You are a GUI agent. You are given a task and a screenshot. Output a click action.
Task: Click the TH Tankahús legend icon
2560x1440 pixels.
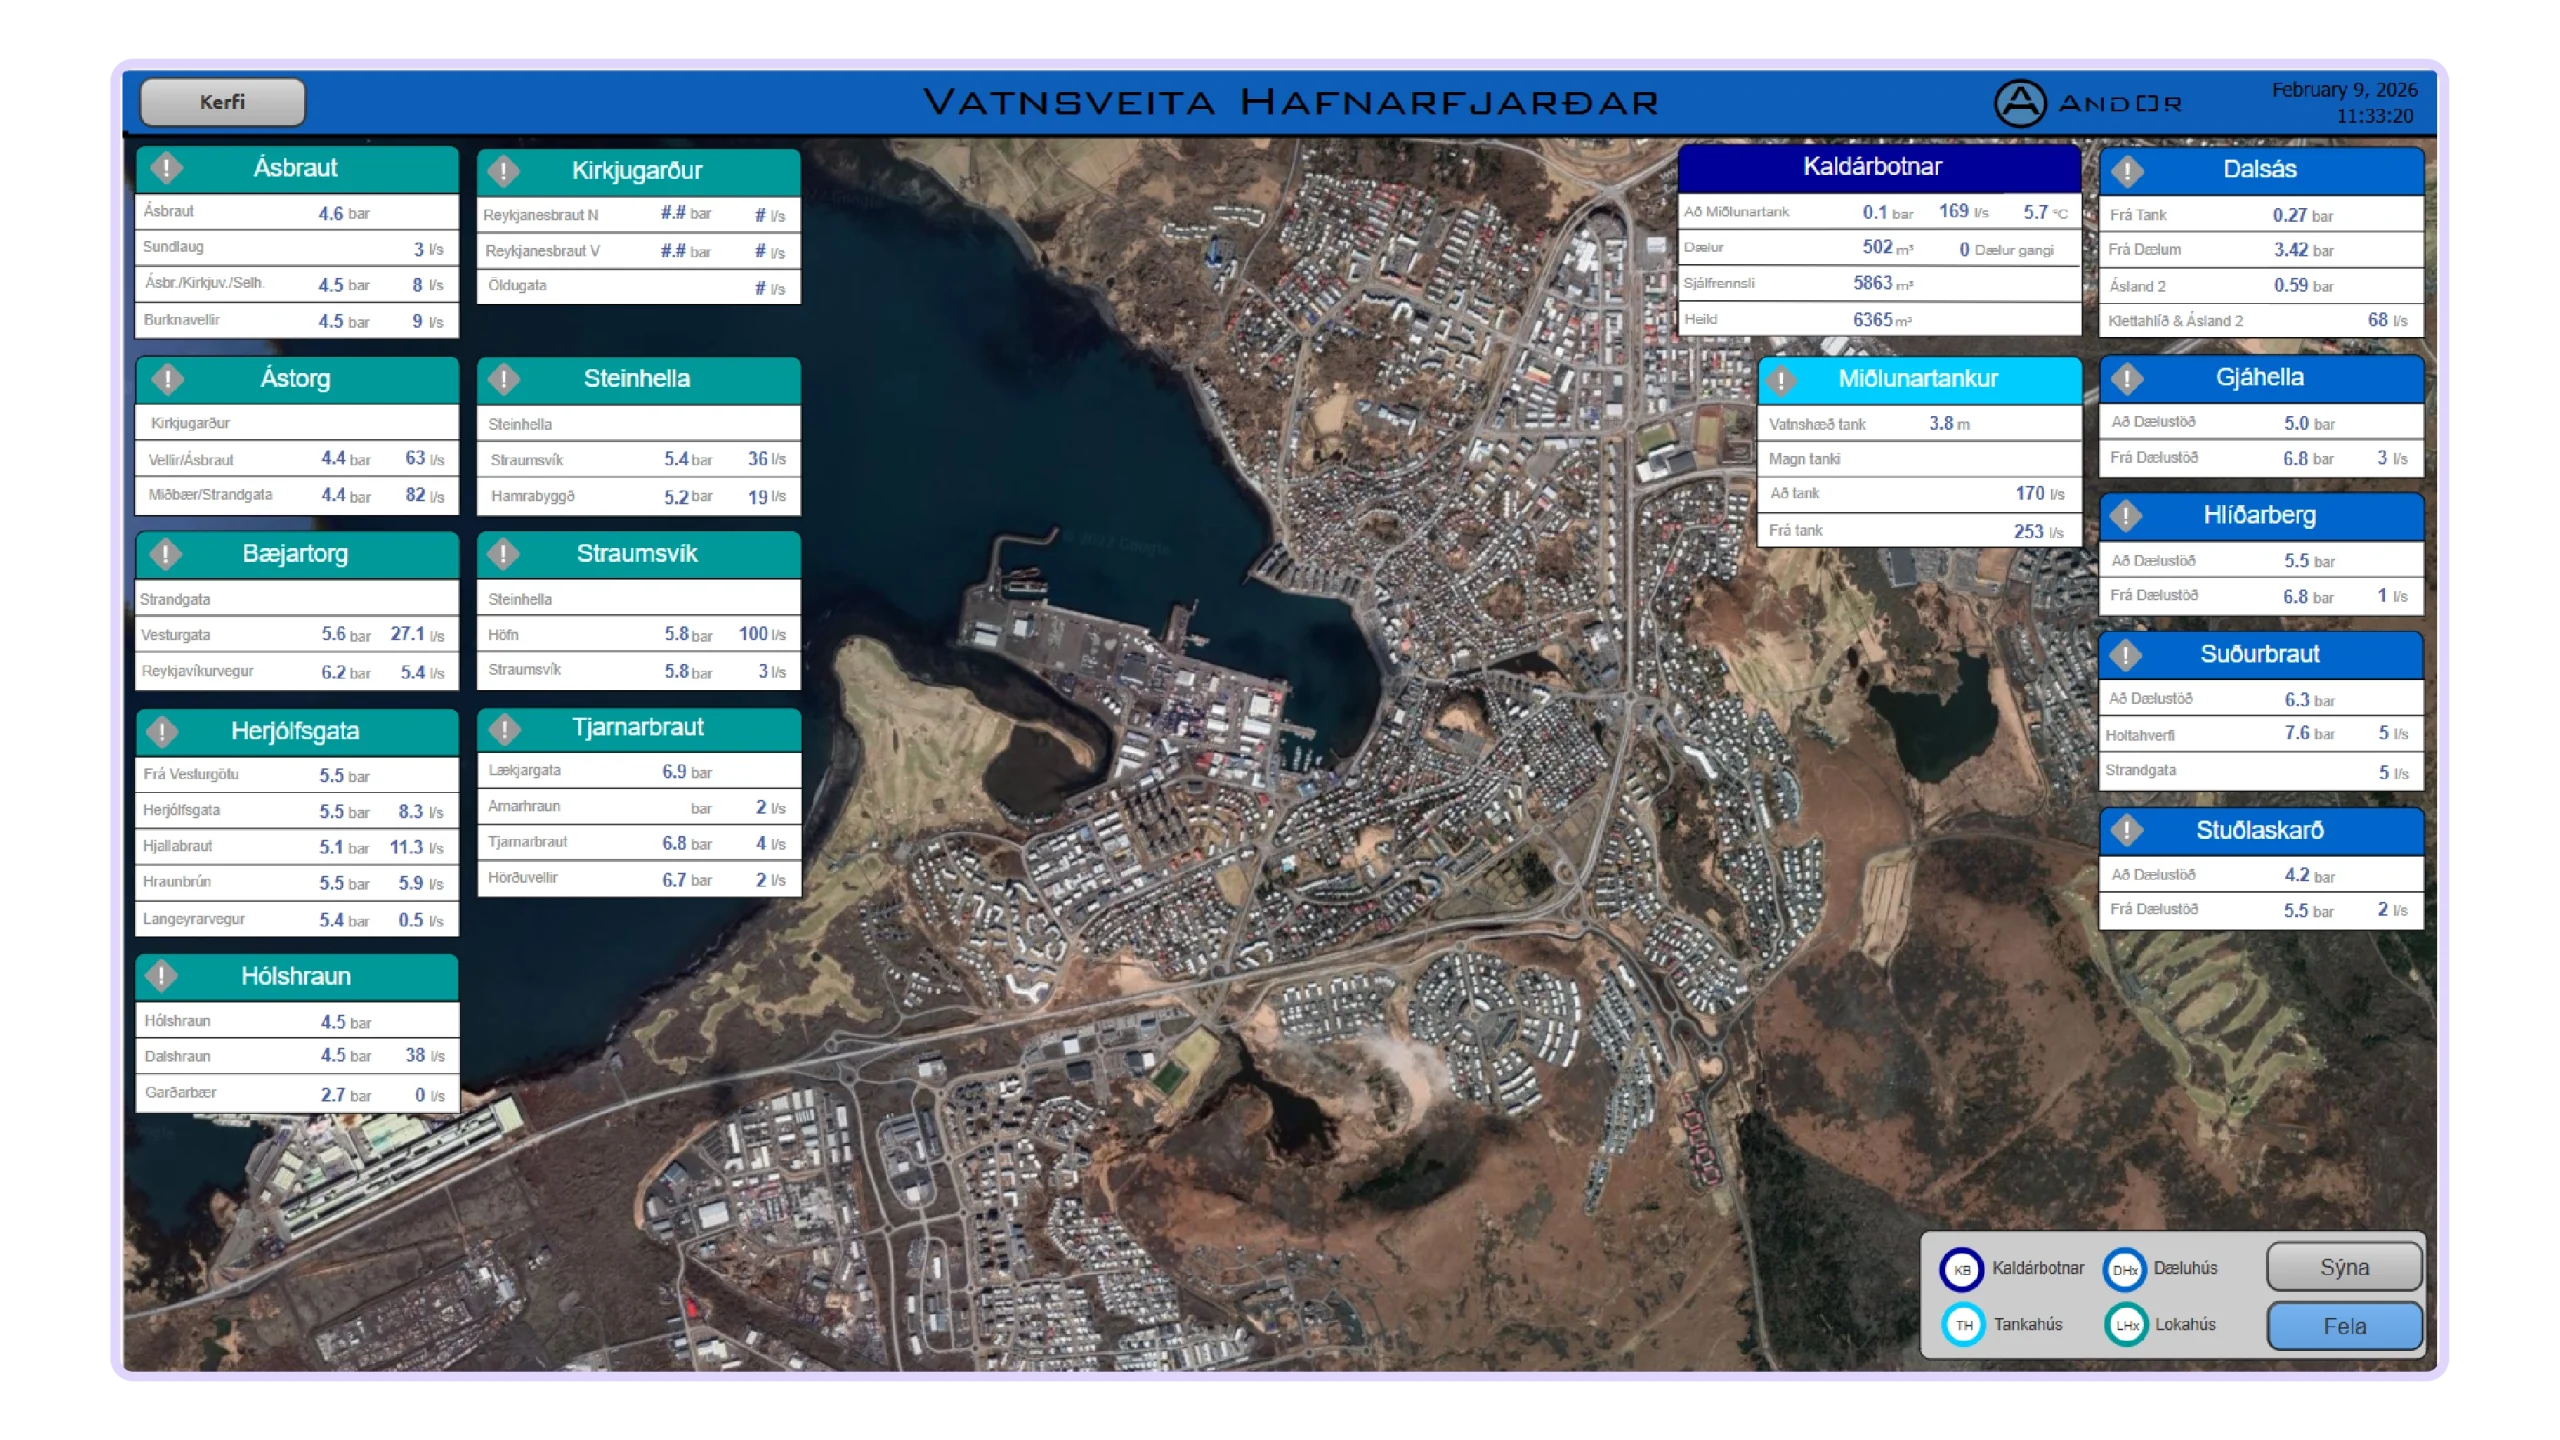click(x=1963, y=1325)
